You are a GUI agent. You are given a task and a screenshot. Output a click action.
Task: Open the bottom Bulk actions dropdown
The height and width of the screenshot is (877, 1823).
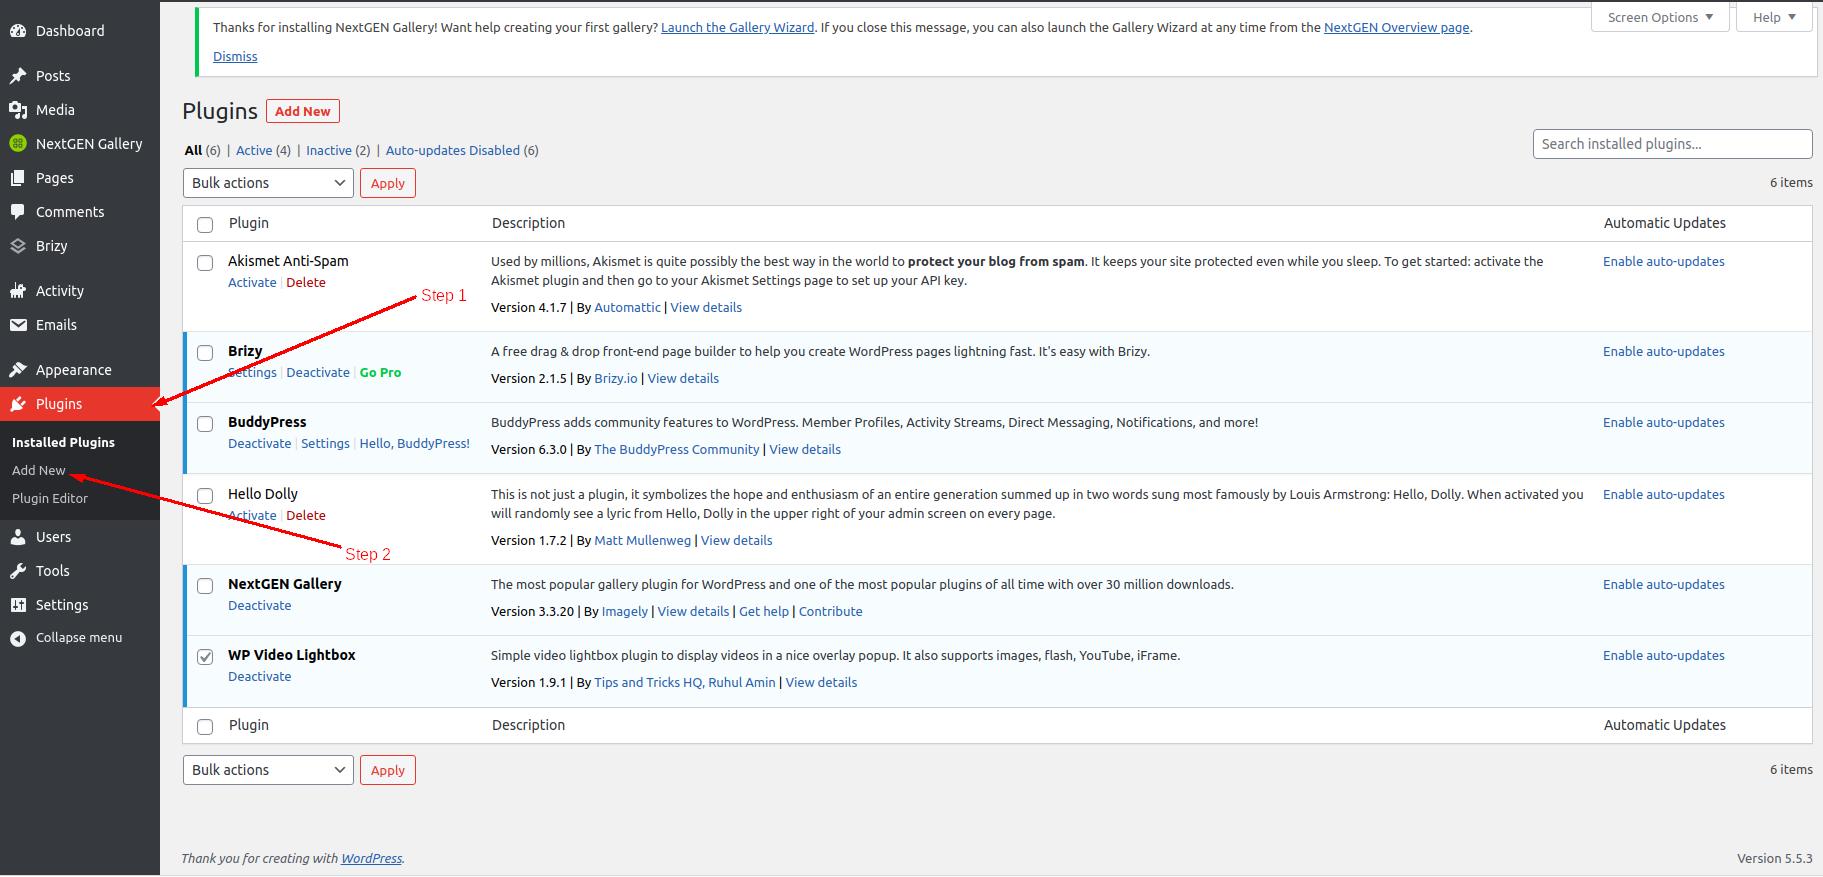(268, 770)
